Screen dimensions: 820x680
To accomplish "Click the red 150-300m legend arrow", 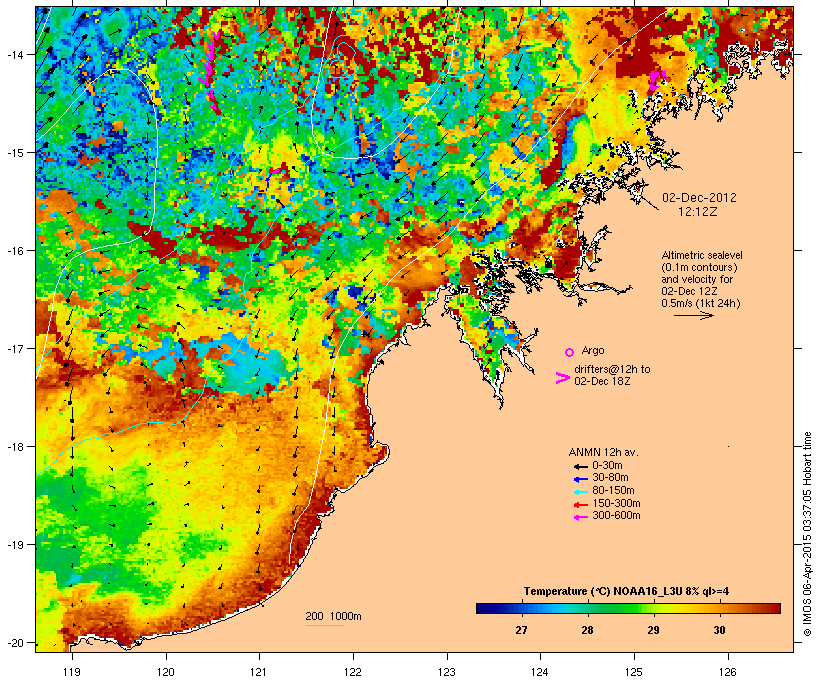I will (x=580, y=505).
